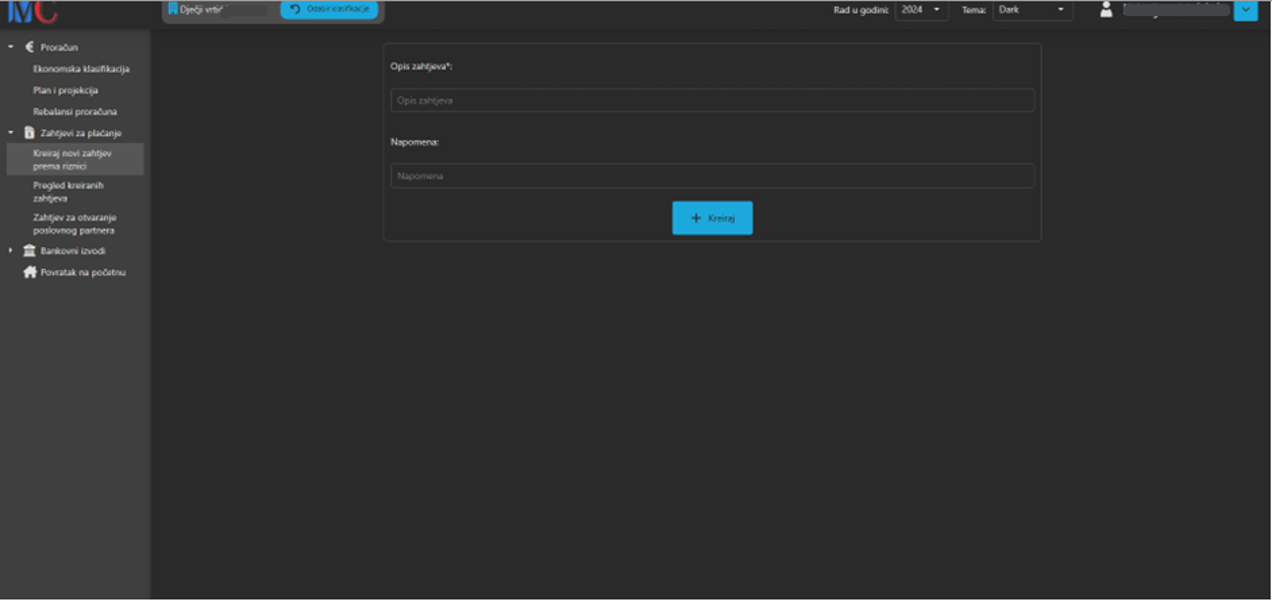Click the document icon beside Zahtjevi za plaćanje
The height and width of the screenshot is (600, 1272).
[x=29, y=133]
